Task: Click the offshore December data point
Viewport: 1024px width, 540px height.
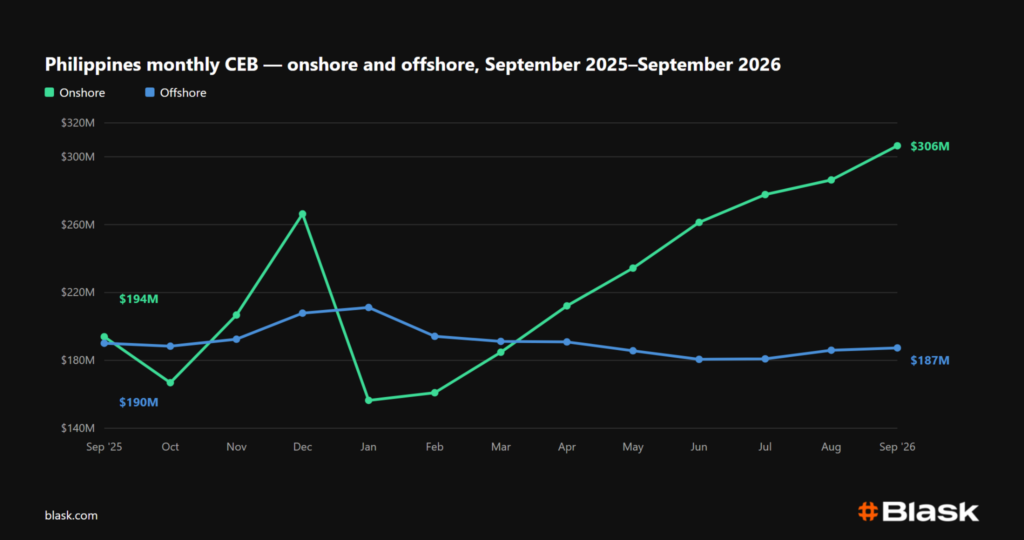Action: pyautogui.click(x=302, y=313)
